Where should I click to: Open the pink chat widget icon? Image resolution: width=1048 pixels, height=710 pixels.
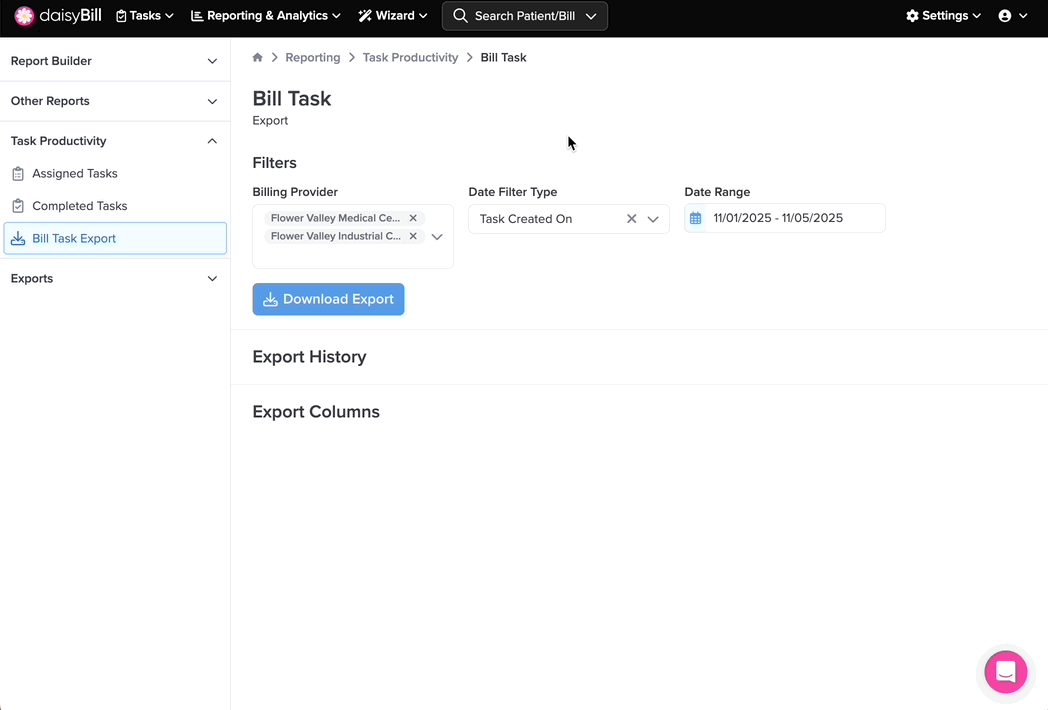point(1005,671)
